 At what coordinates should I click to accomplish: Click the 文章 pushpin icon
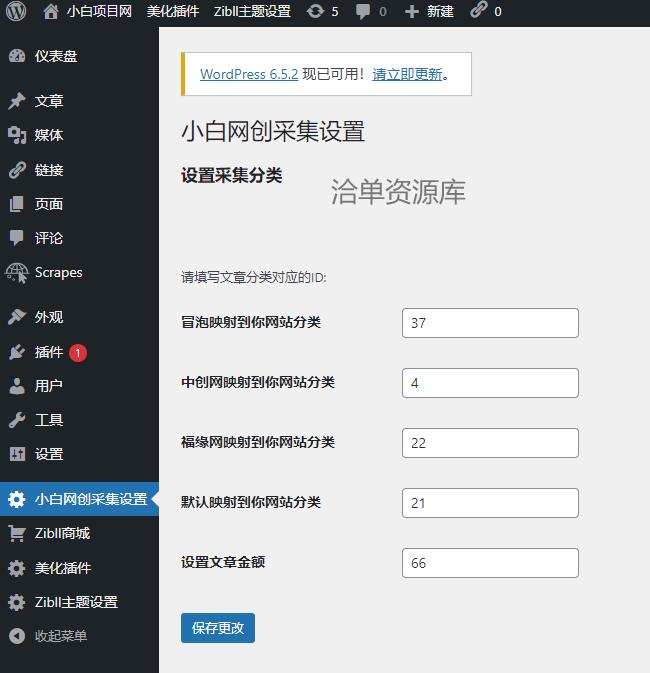[x=17, y=101]
